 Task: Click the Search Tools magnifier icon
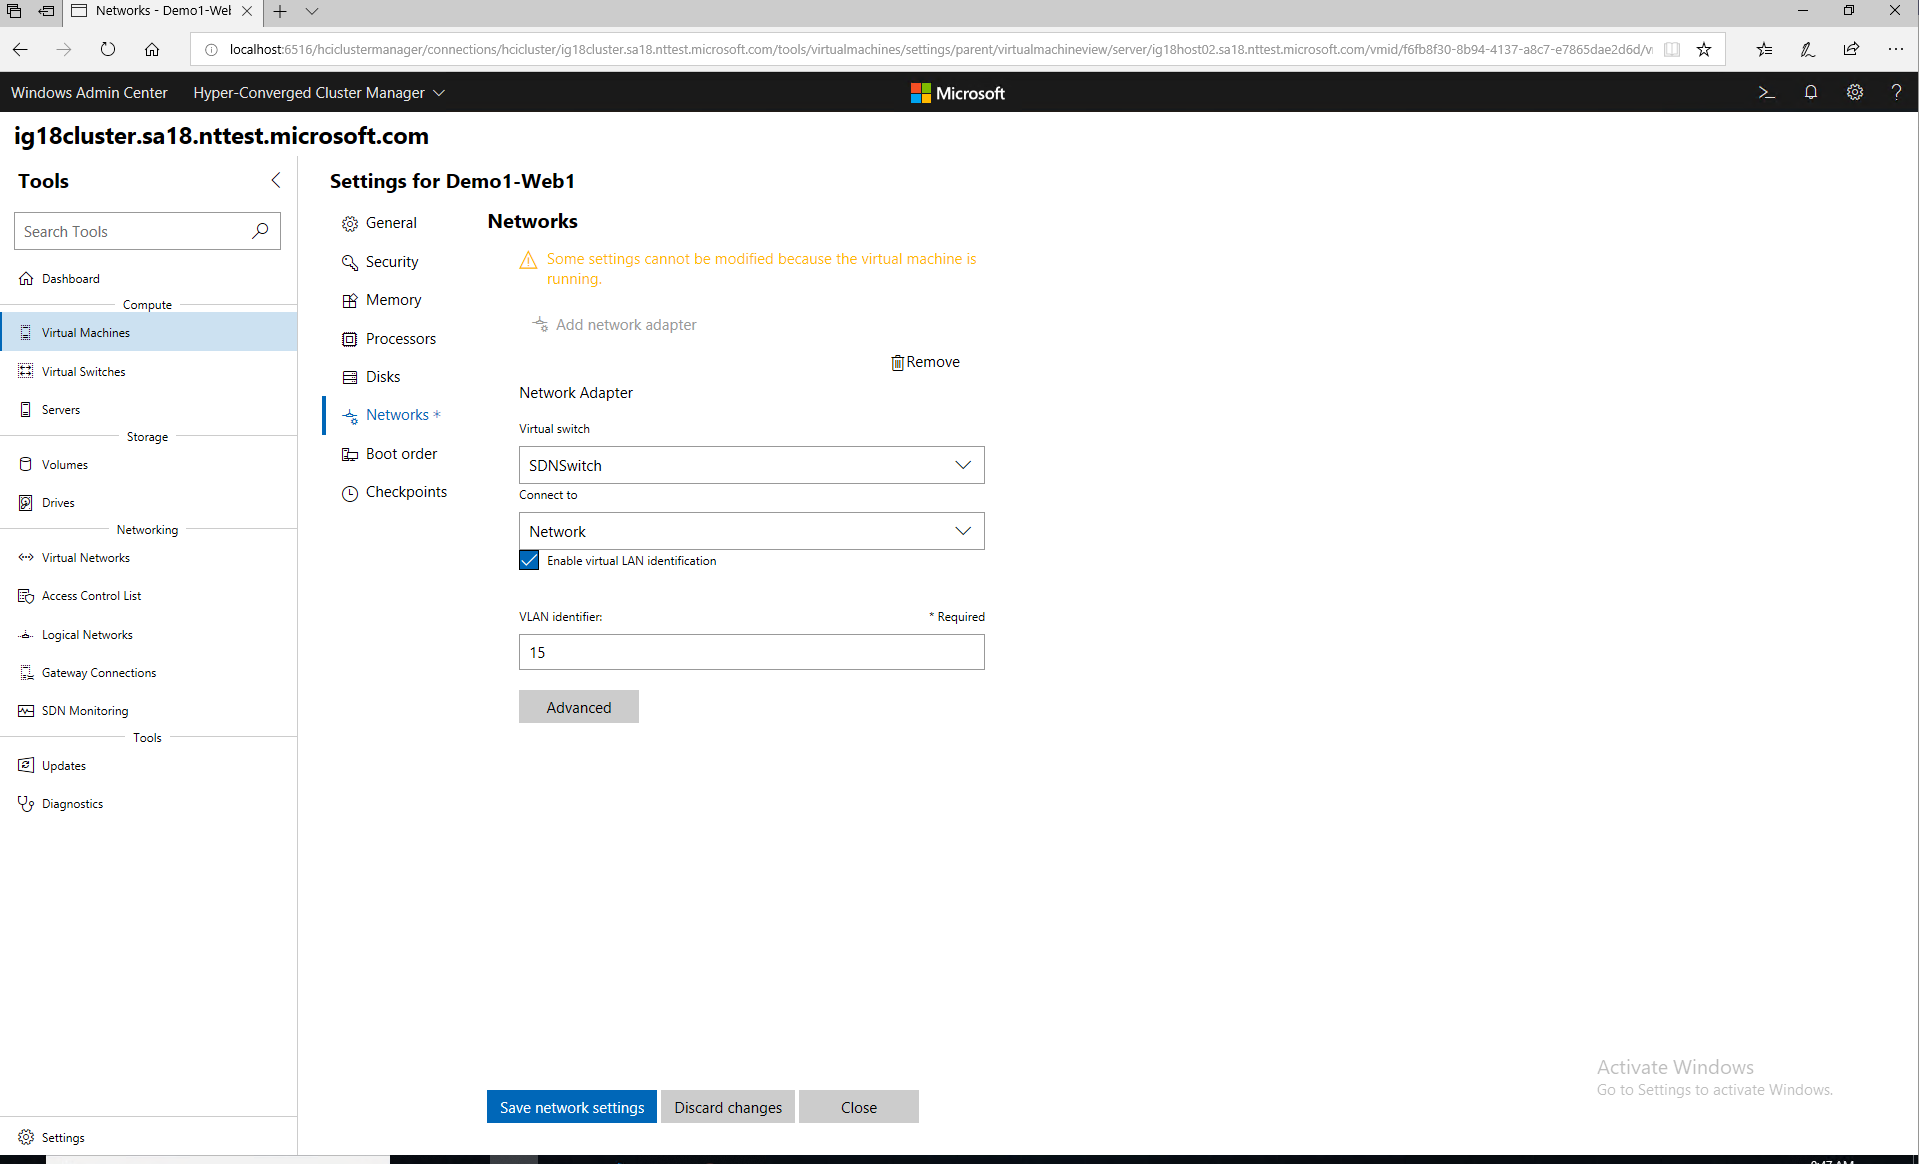[260, 231]
